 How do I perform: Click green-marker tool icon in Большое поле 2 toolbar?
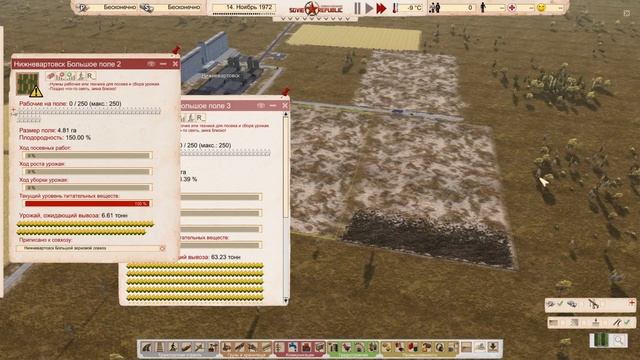pyautogui.click(x=71, y=76)
